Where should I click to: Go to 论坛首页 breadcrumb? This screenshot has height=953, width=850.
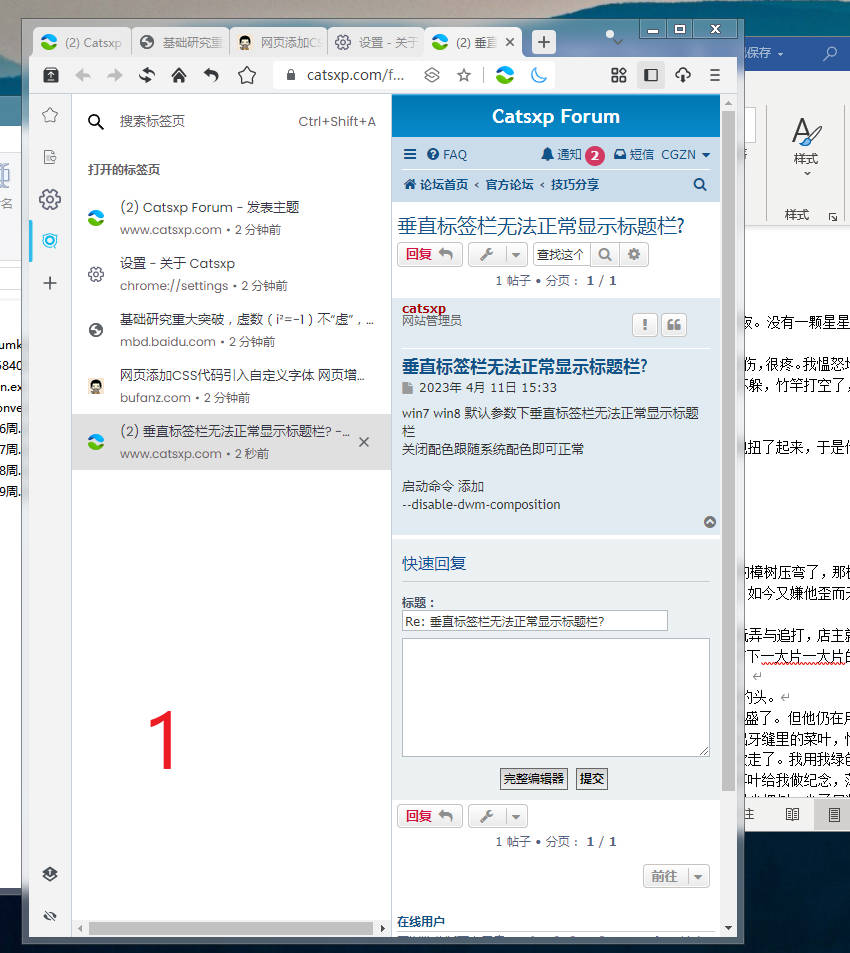(x=436, y=184)
